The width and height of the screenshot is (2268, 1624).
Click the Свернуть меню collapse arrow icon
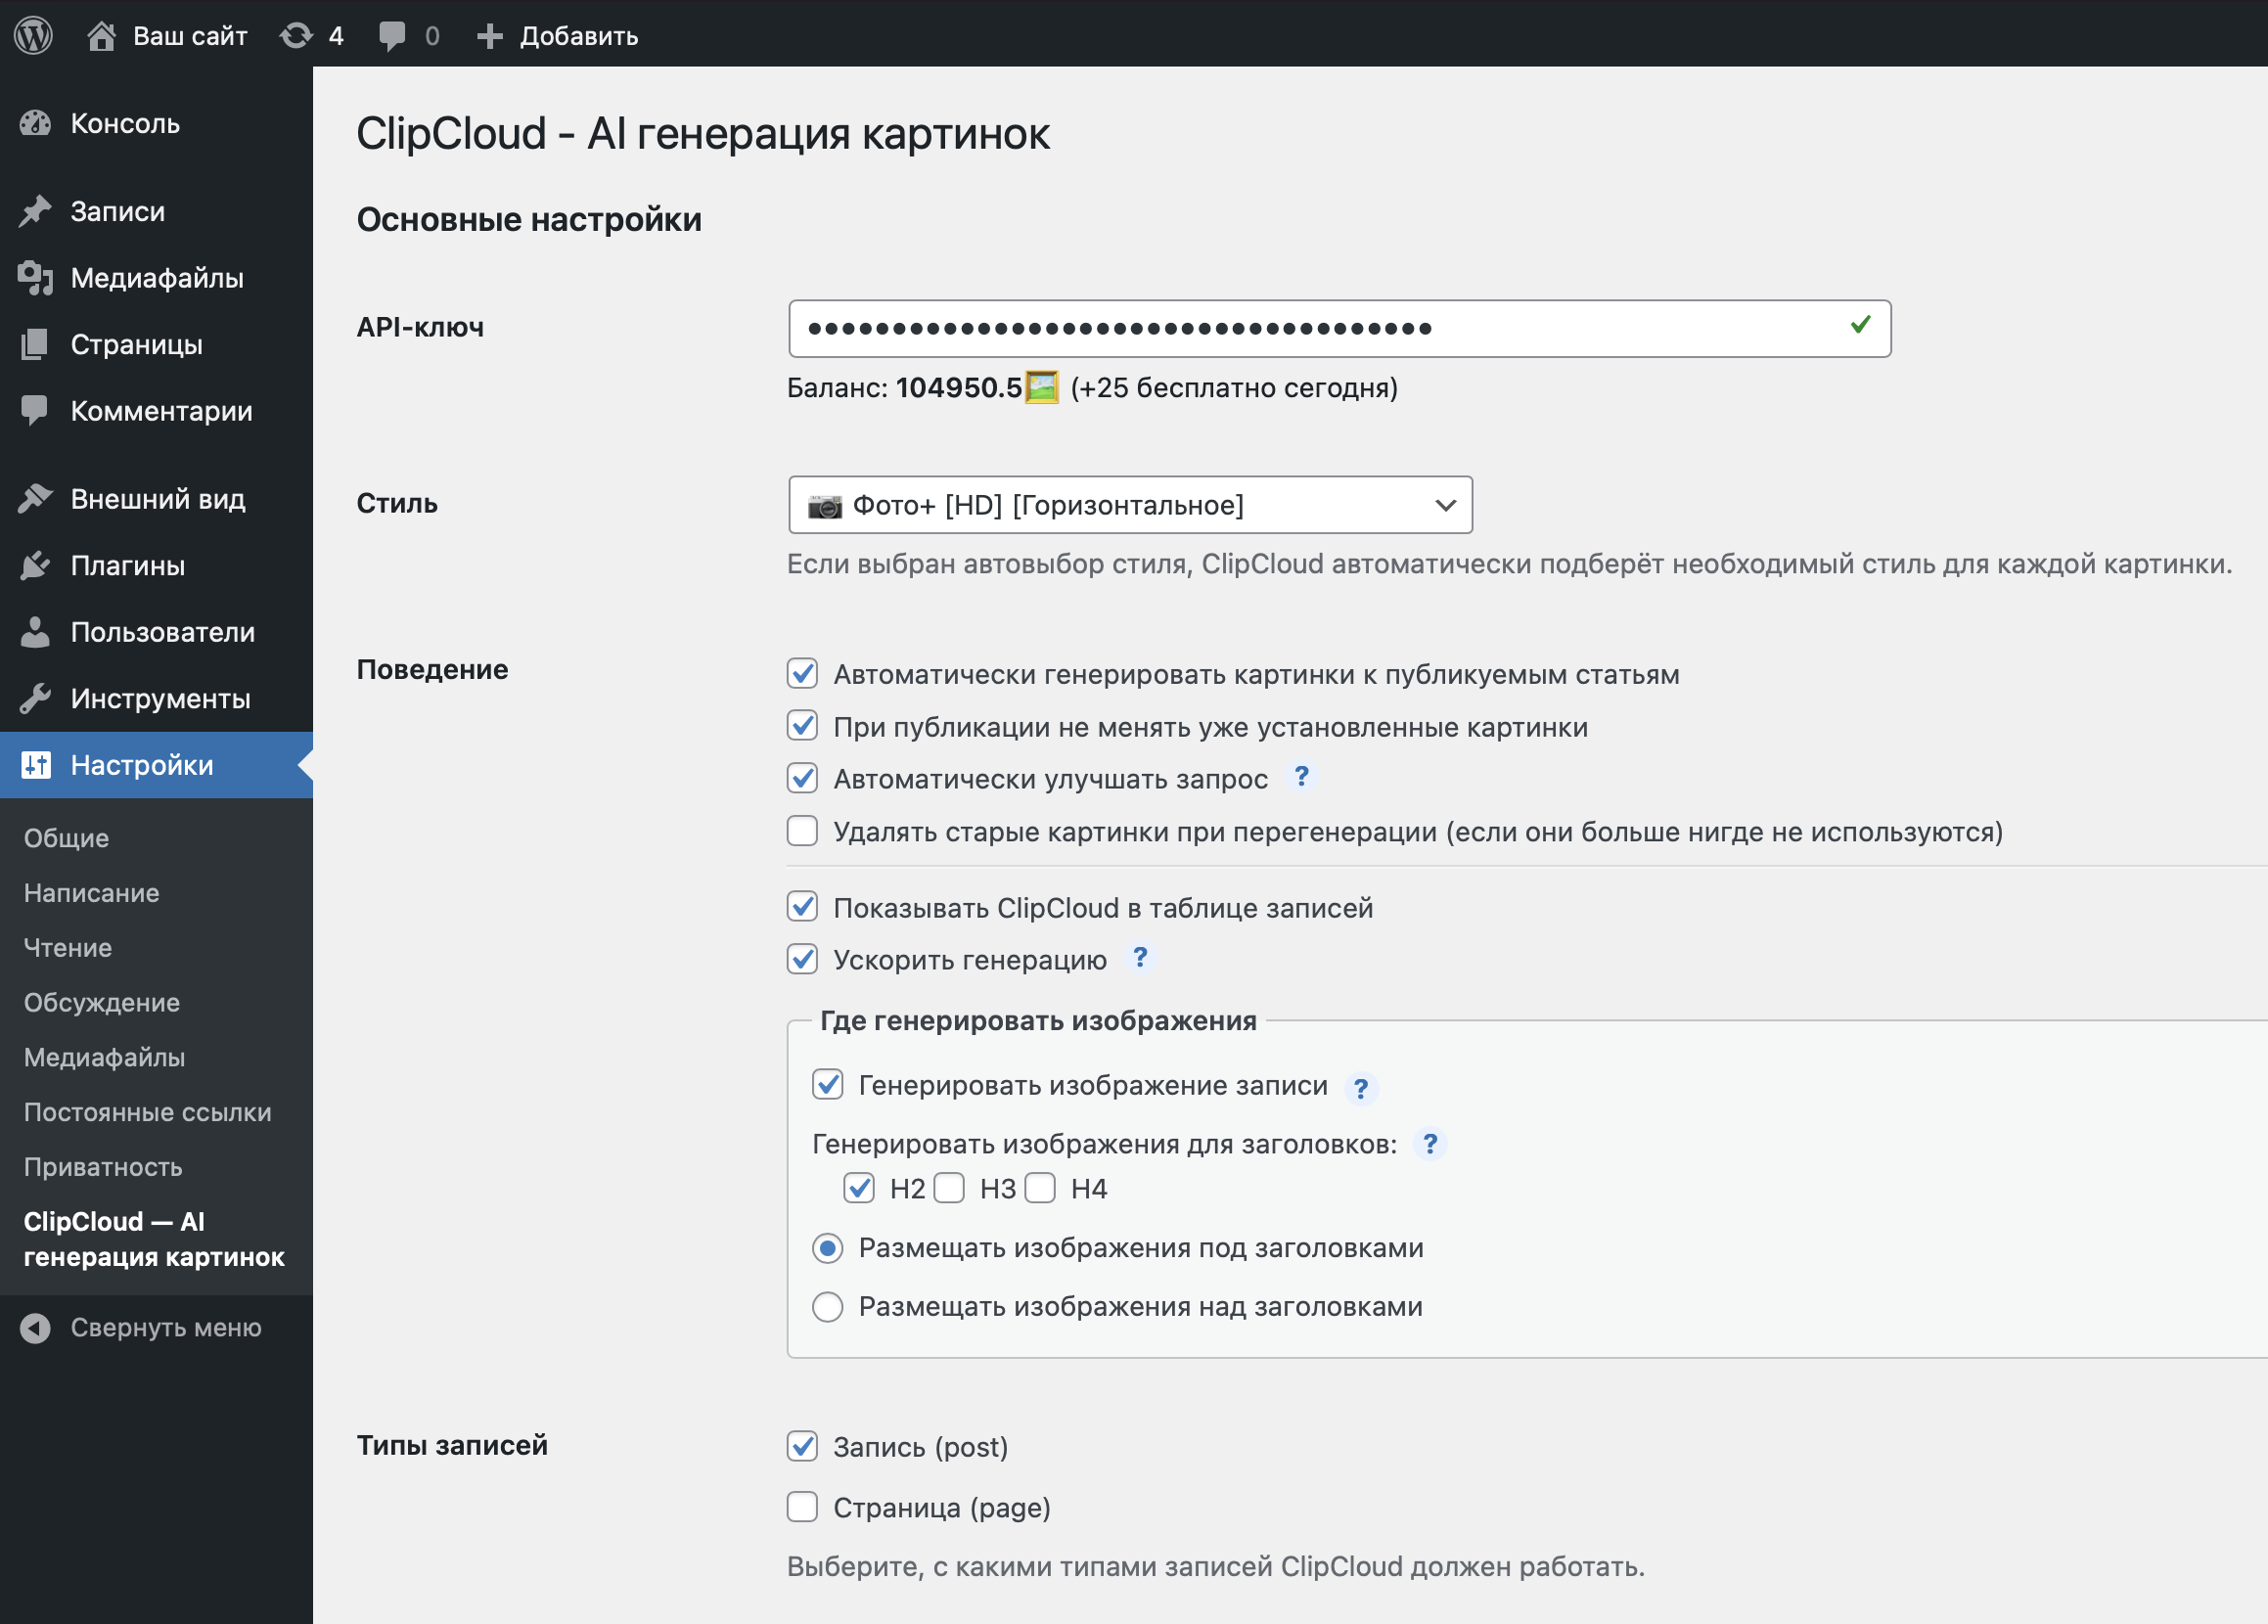tap(36, 1328)
